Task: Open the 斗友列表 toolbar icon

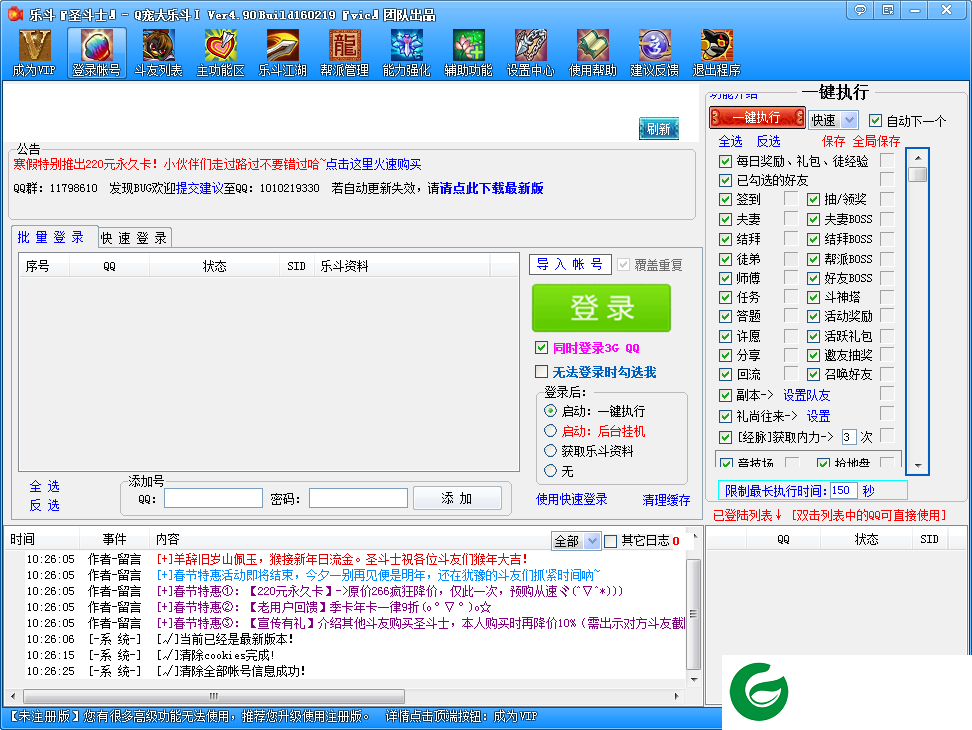Action: (158, 53)
